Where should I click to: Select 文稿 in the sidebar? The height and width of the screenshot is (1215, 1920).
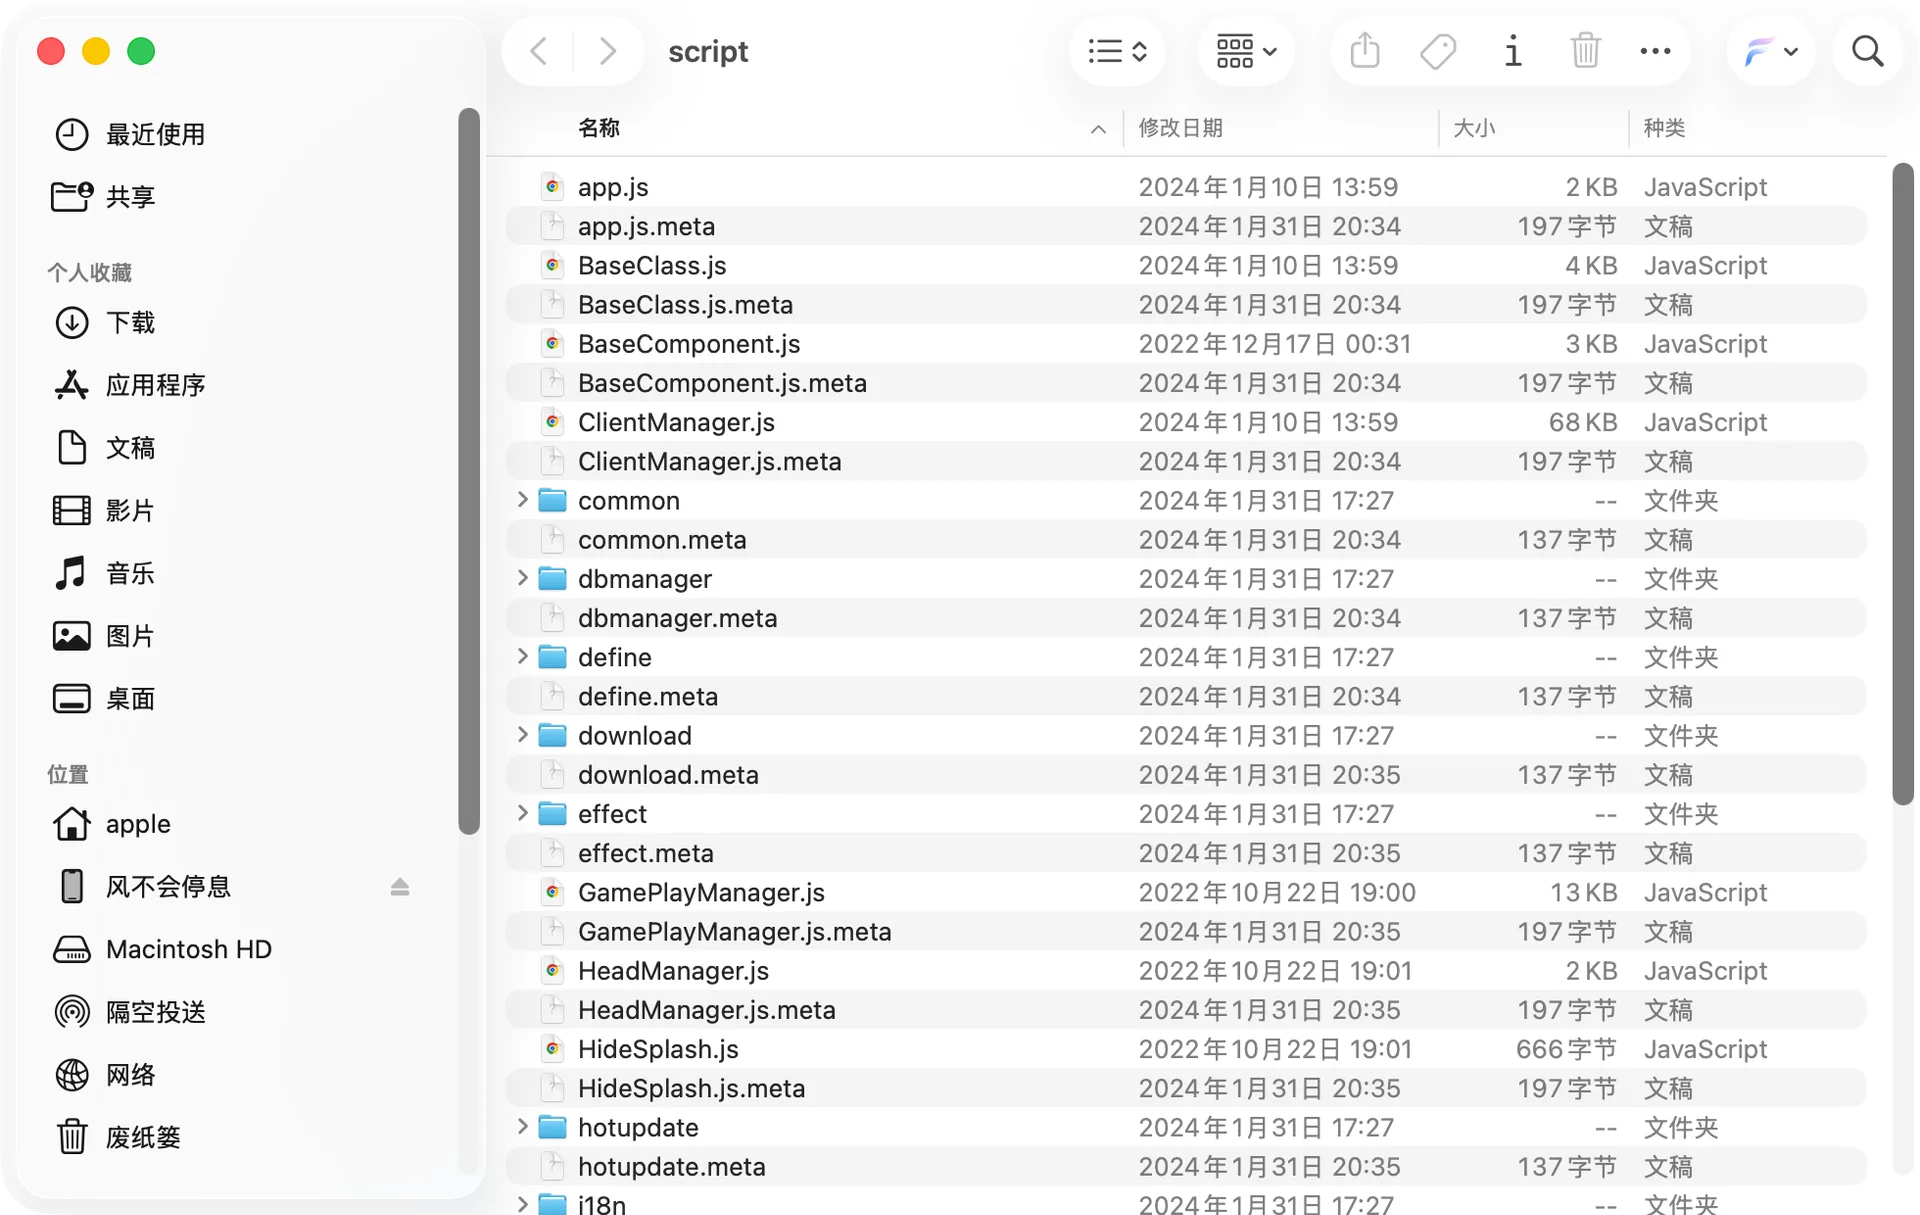click(104, 447)
